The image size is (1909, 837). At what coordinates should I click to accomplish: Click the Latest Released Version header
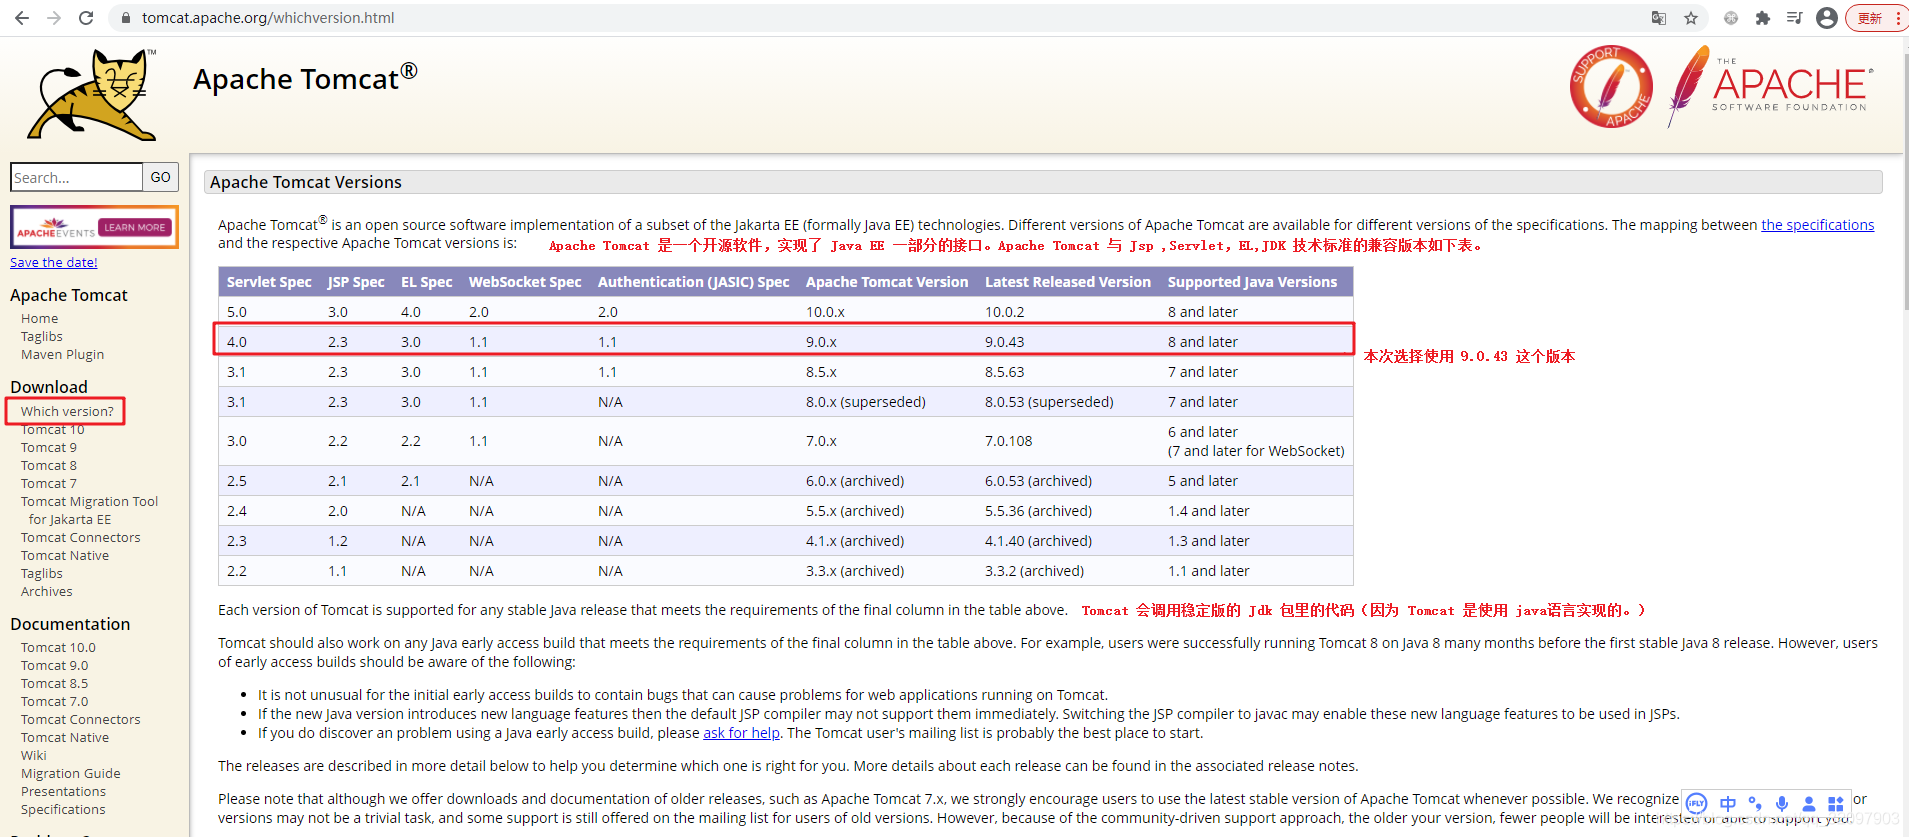click(1068, 282)
